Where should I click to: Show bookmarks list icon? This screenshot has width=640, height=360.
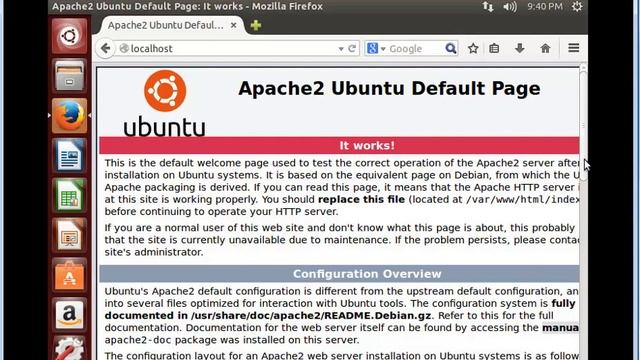(494, 49)
